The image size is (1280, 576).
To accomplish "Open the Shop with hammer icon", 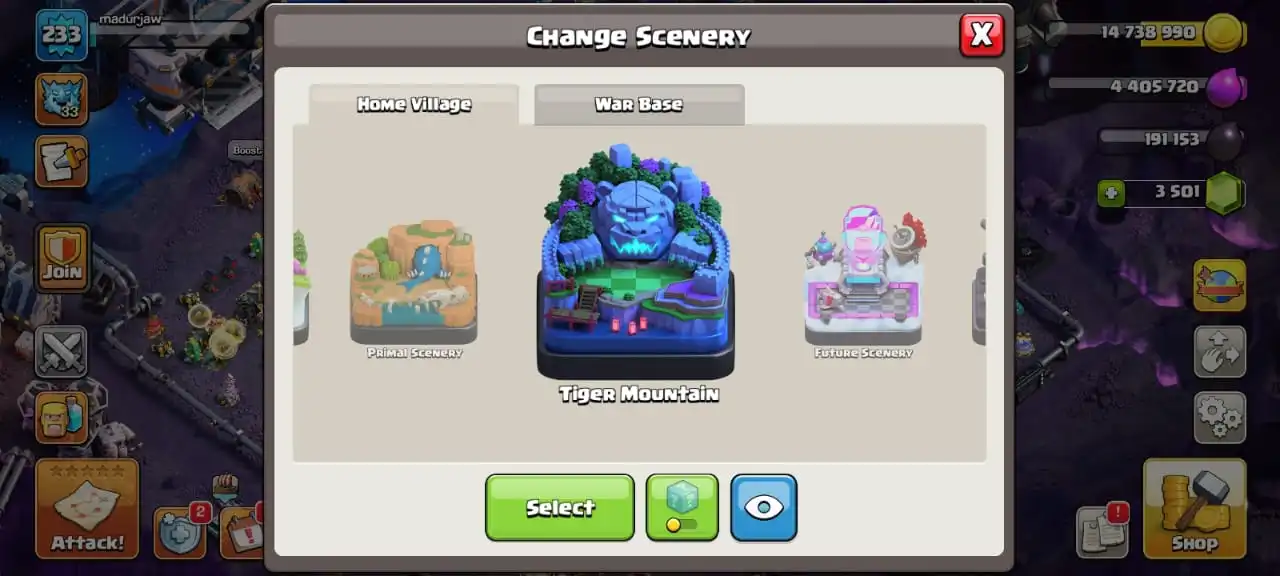I will pyautogui.click(x=1195, y=508).
